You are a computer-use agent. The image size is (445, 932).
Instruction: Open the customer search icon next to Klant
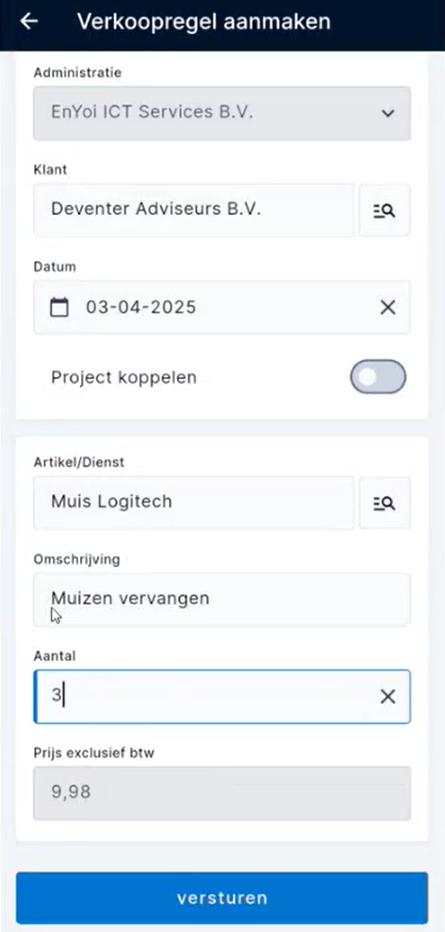click(384, 210)
